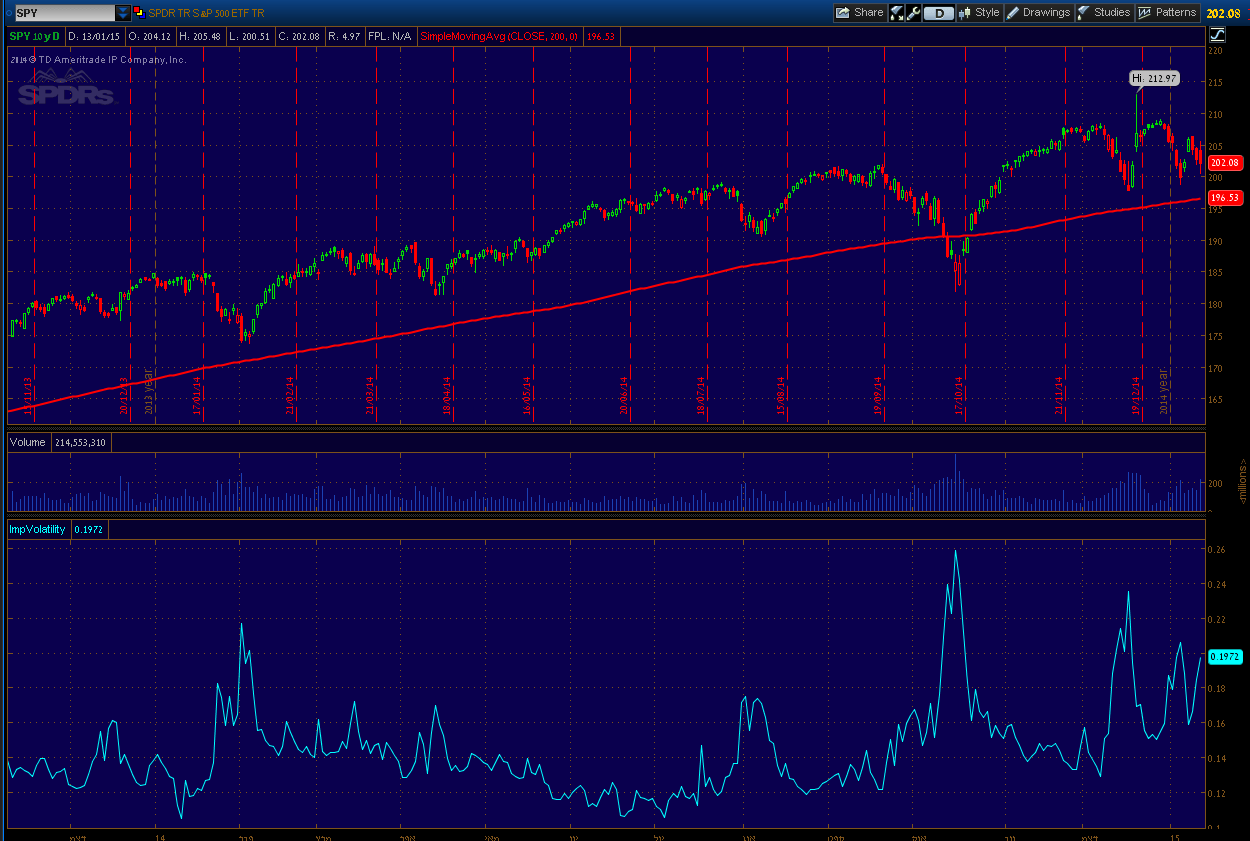The image size is (1250, 841).
Task: Open the color link clipboard icon
Action: (139, 12)
